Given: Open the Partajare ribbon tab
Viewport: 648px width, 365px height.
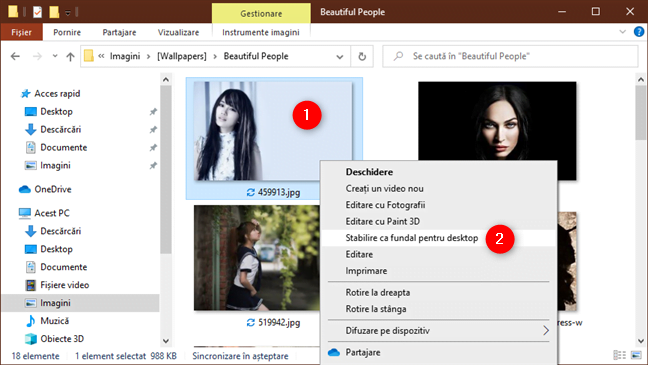Looking at the screenshot, I should pos(119,32).
